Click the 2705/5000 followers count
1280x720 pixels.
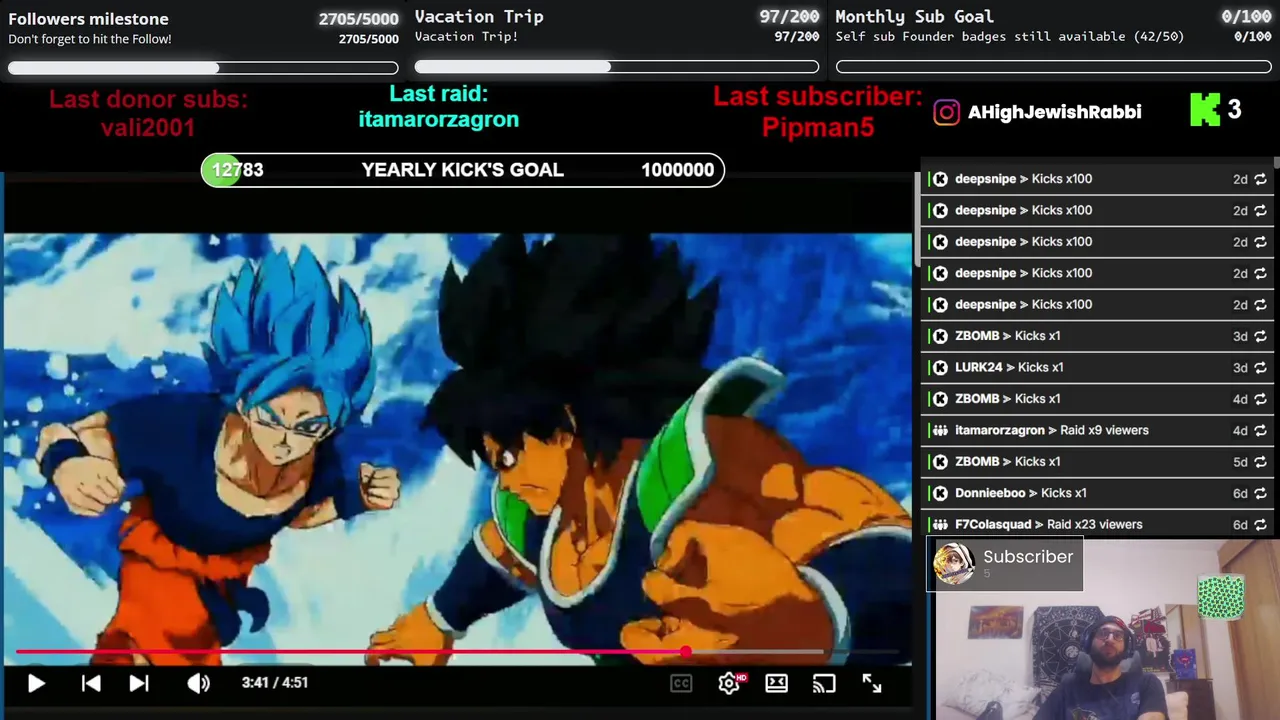click(x=358, y=19)
